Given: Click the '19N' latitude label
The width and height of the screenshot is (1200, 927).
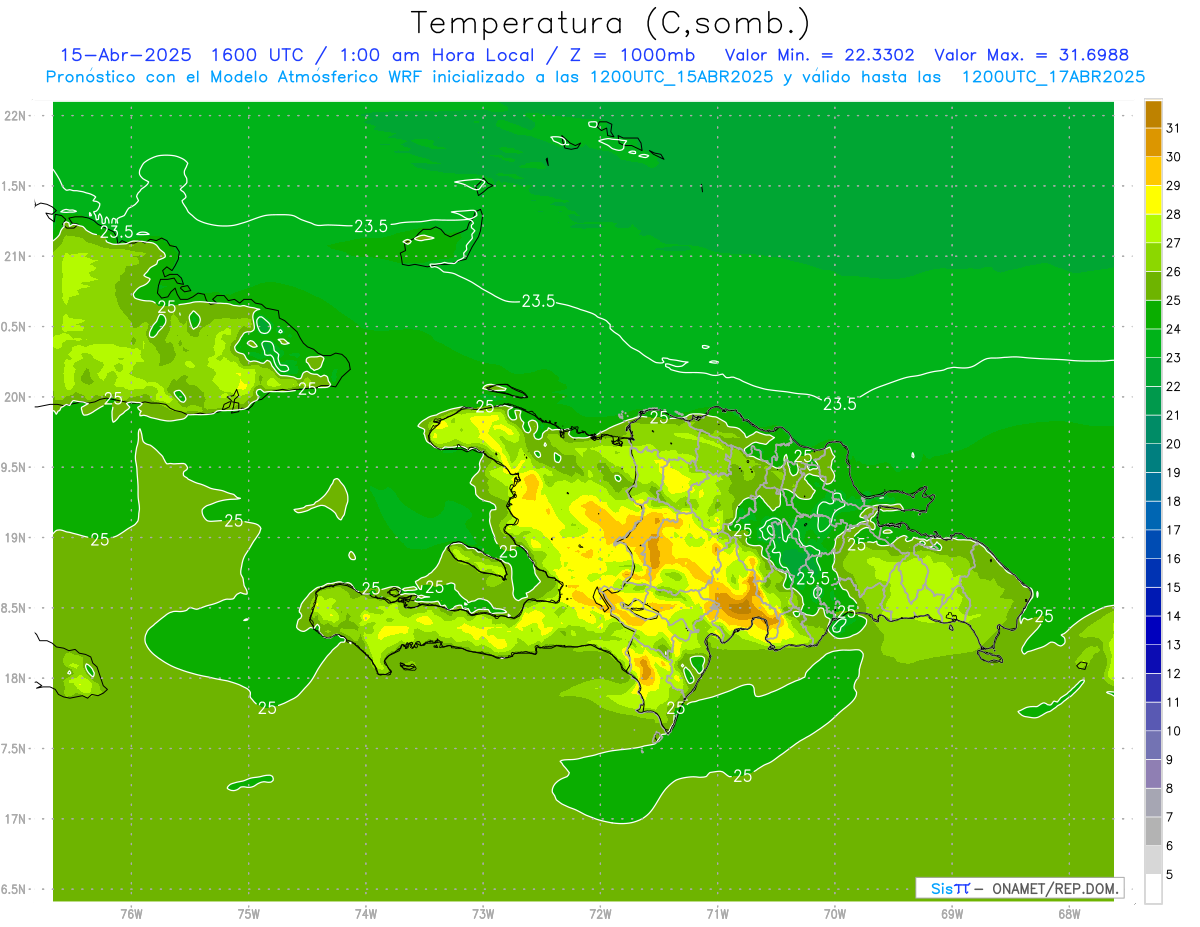Looking at the screenshot, I should pyautogui.click(x=15, y=538).
